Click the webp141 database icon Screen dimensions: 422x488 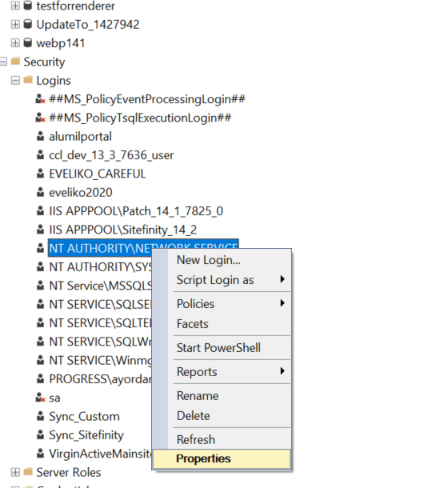coord(28,43)
